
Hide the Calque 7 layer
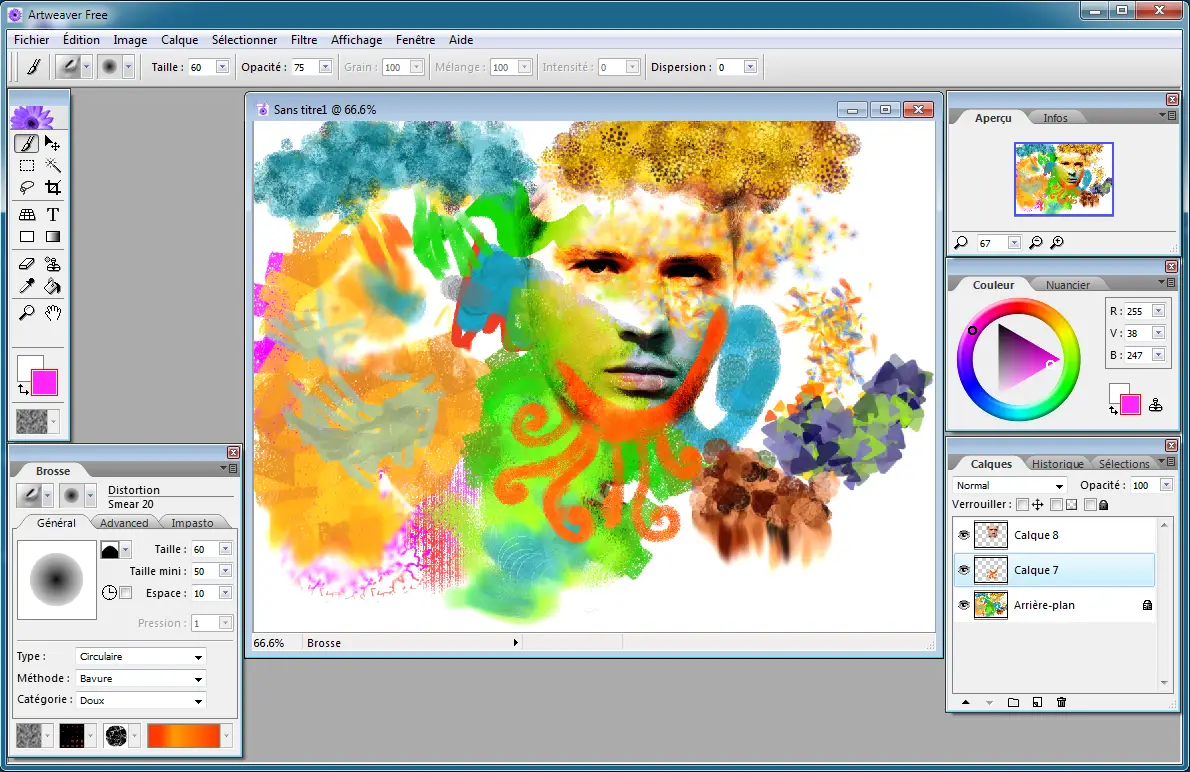(x=964, y=570)
